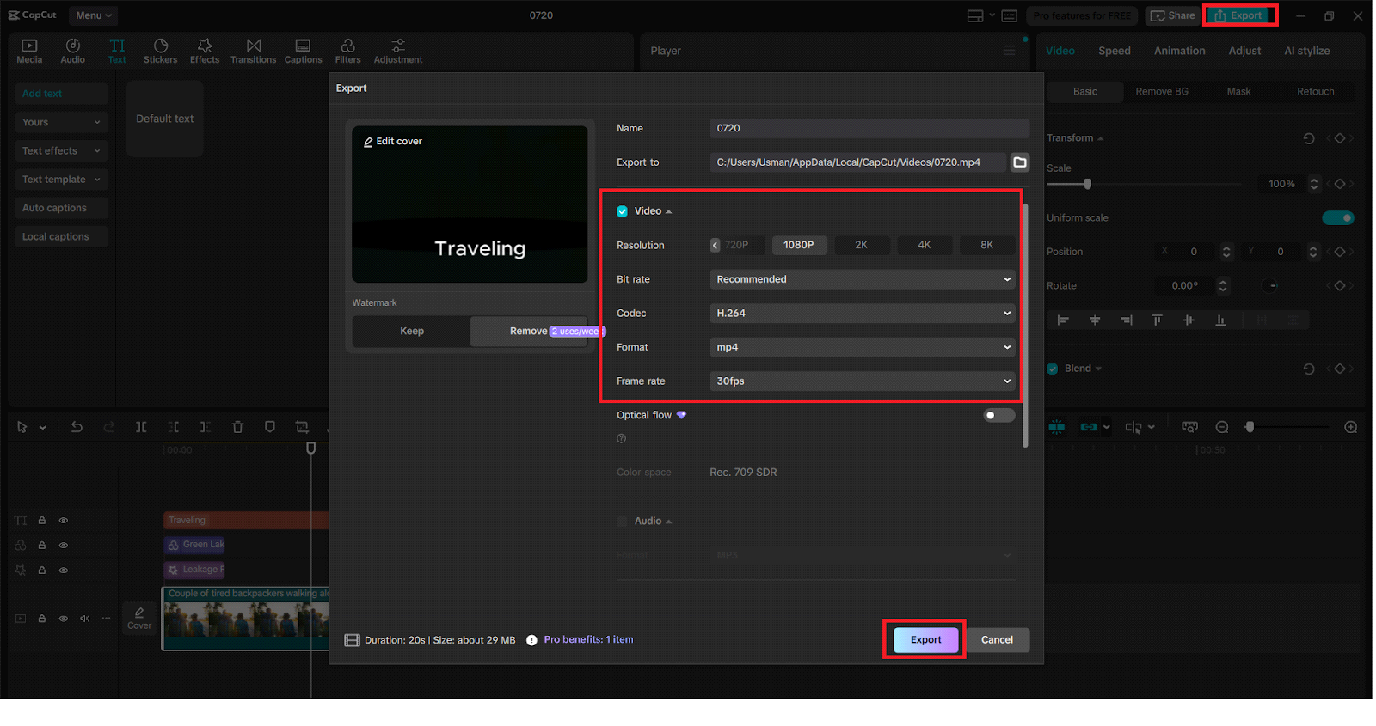Click the Name input field showing 0720
1376x726 pixels.
click(x=868, y=128)
